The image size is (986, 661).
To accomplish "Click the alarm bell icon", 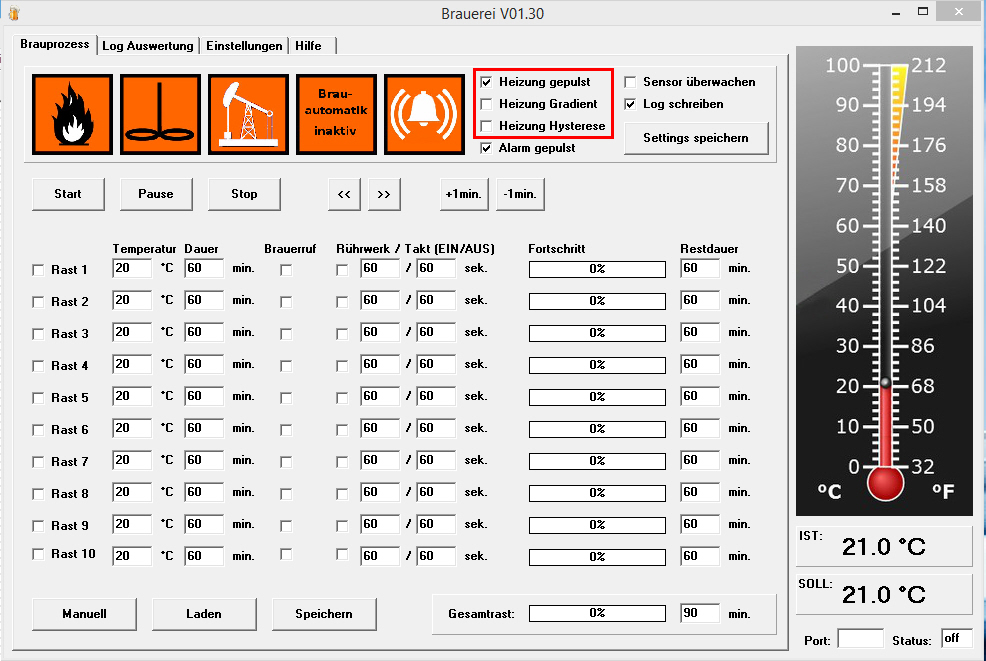I will [424, 114].
